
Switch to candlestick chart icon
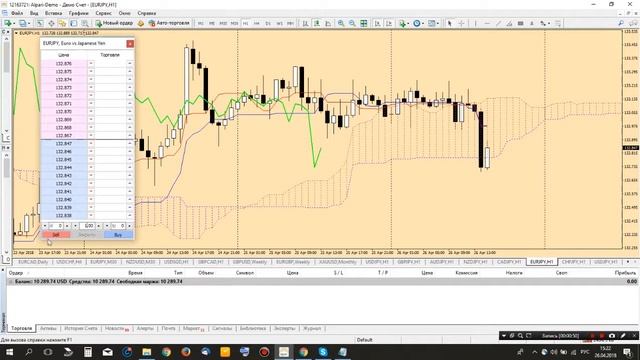click(x=316, y=23)
